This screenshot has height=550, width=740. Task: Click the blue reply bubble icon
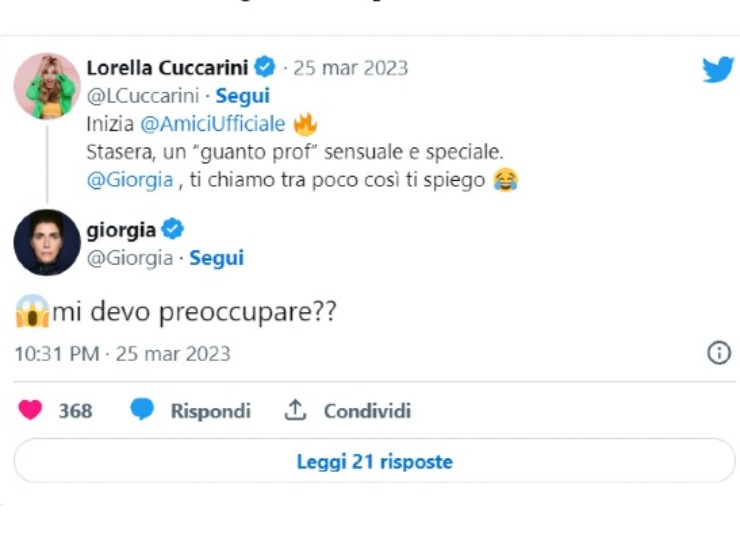pyautogui.click(x=142, y=410)
